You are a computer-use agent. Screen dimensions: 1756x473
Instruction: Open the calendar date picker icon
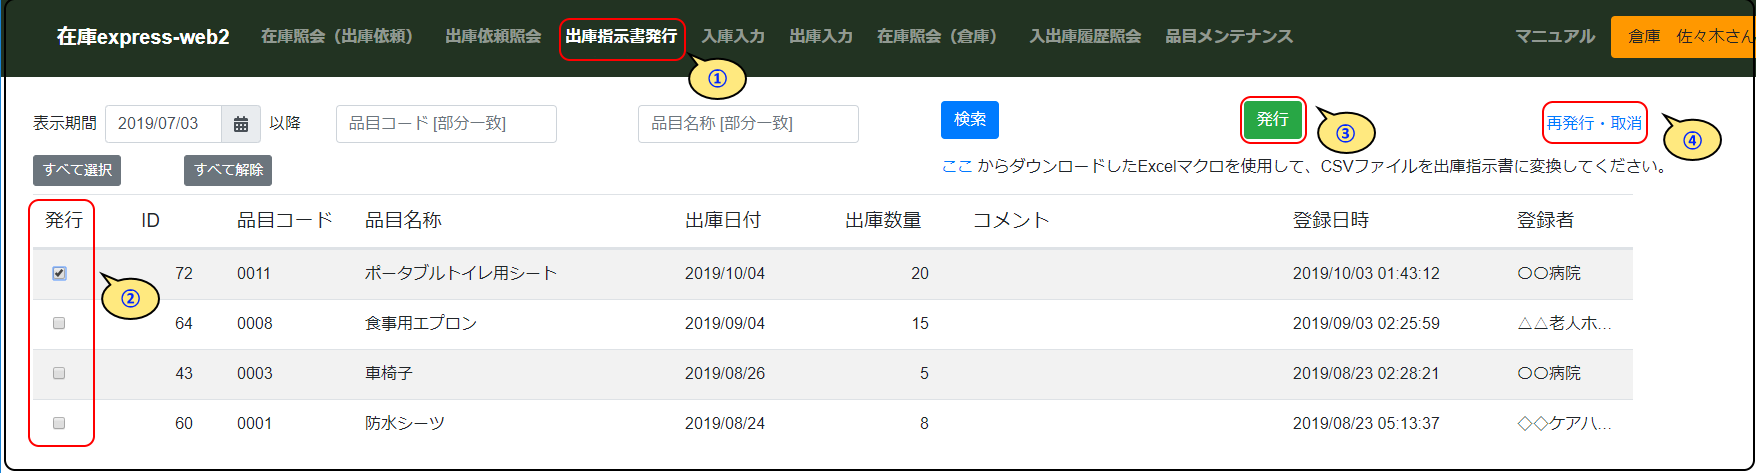click(x=241, y=124)
